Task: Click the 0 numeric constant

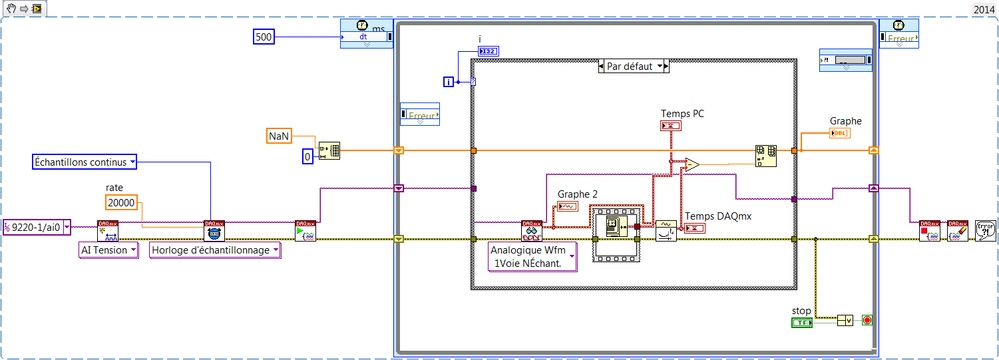Action: (307, 156)
